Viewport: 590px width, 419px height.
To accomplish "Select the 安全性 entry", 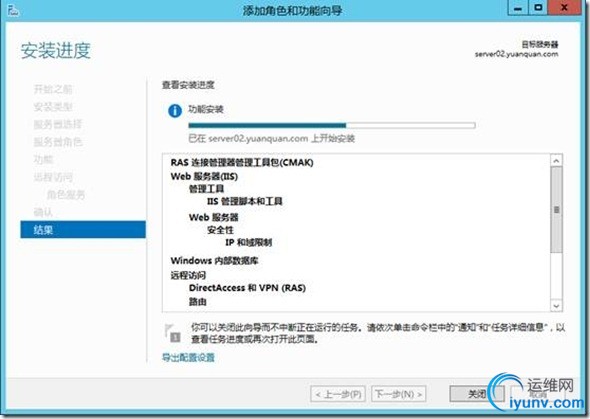I will point(220,230).
